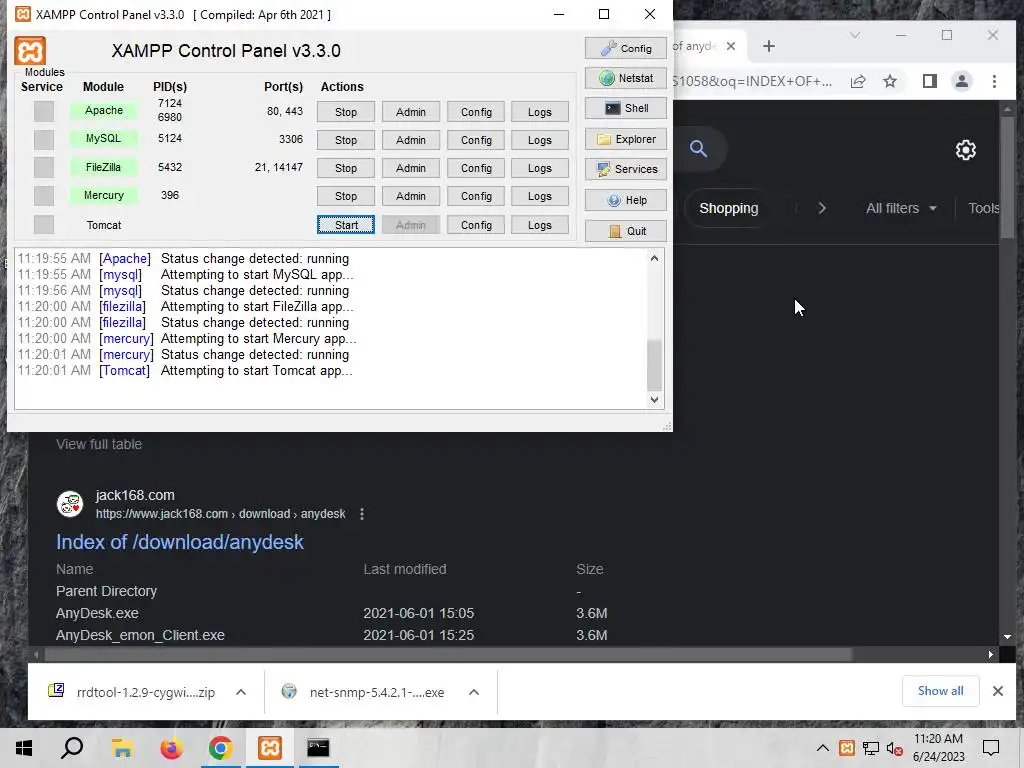The height and width of the screenshot is (768, 1024).
Task: Show more search filter tabs with the right arrow
Action: pos(822,208)
